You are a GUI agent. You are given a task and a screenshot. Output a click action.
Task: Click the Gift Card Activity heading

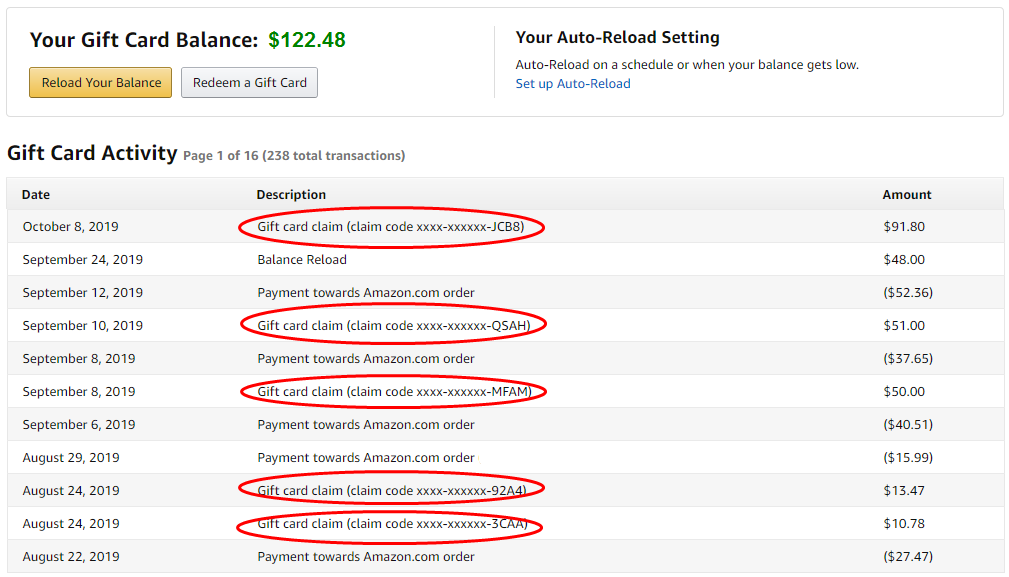click(93, 153)
